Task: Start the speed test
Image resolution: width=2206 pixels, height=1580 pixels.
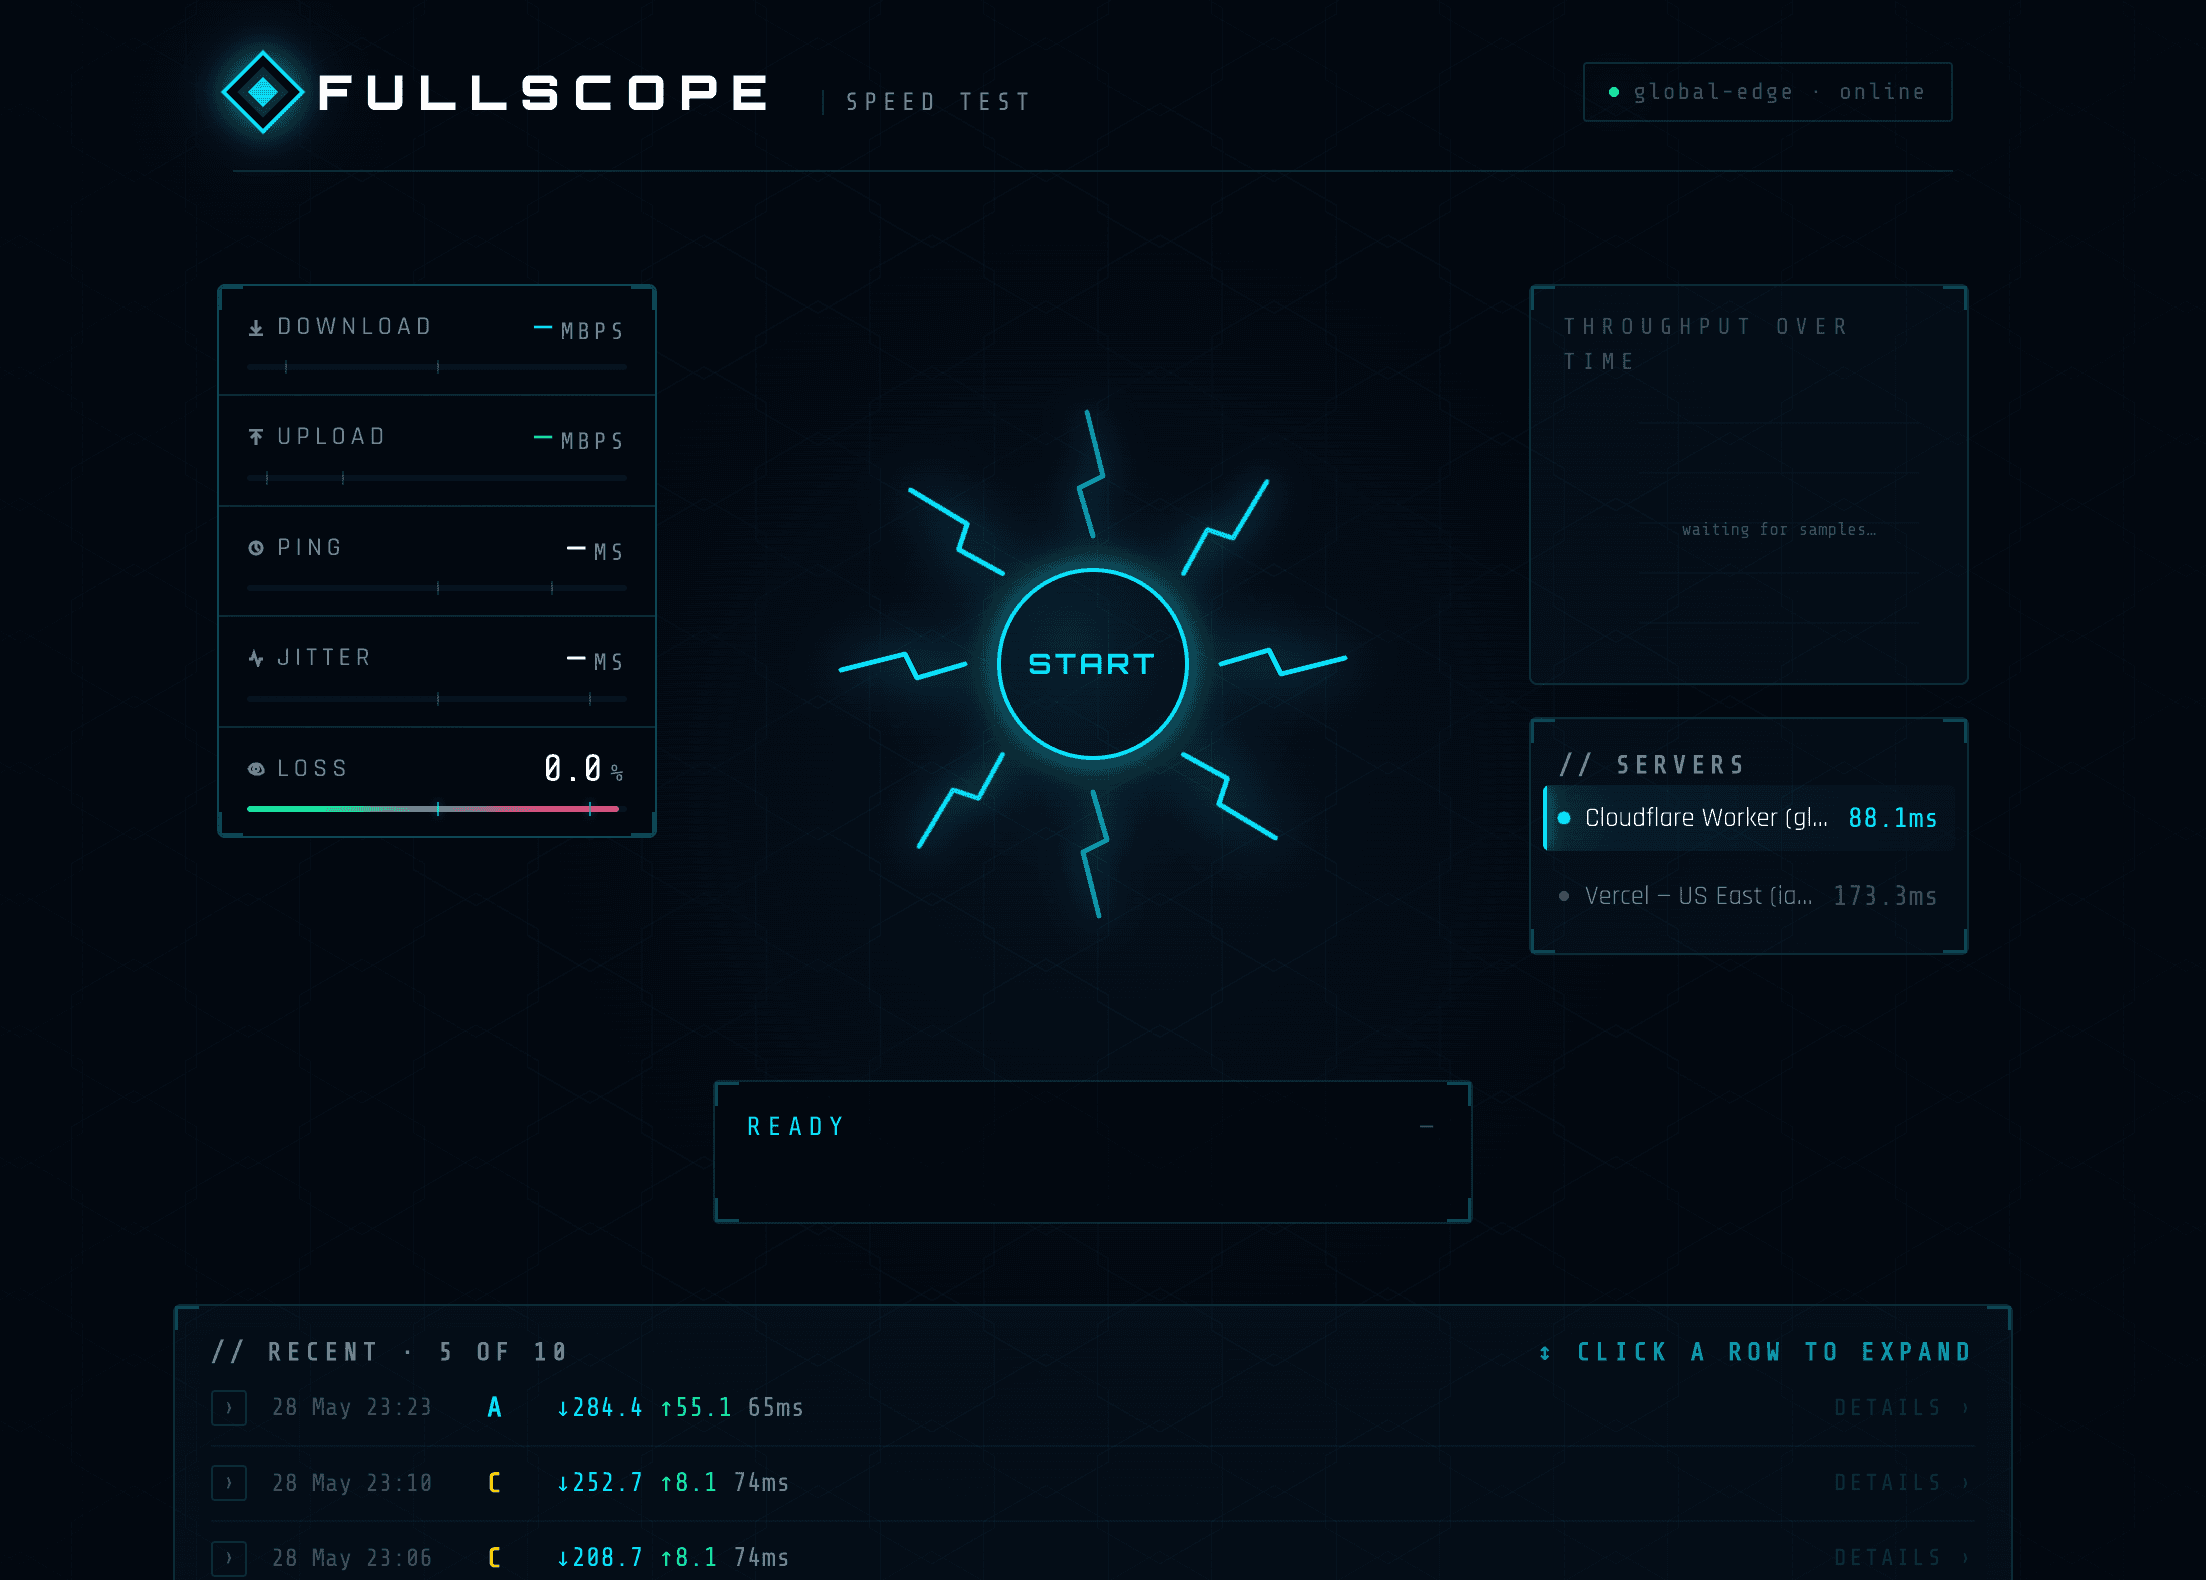Action: coord(1093,664)
